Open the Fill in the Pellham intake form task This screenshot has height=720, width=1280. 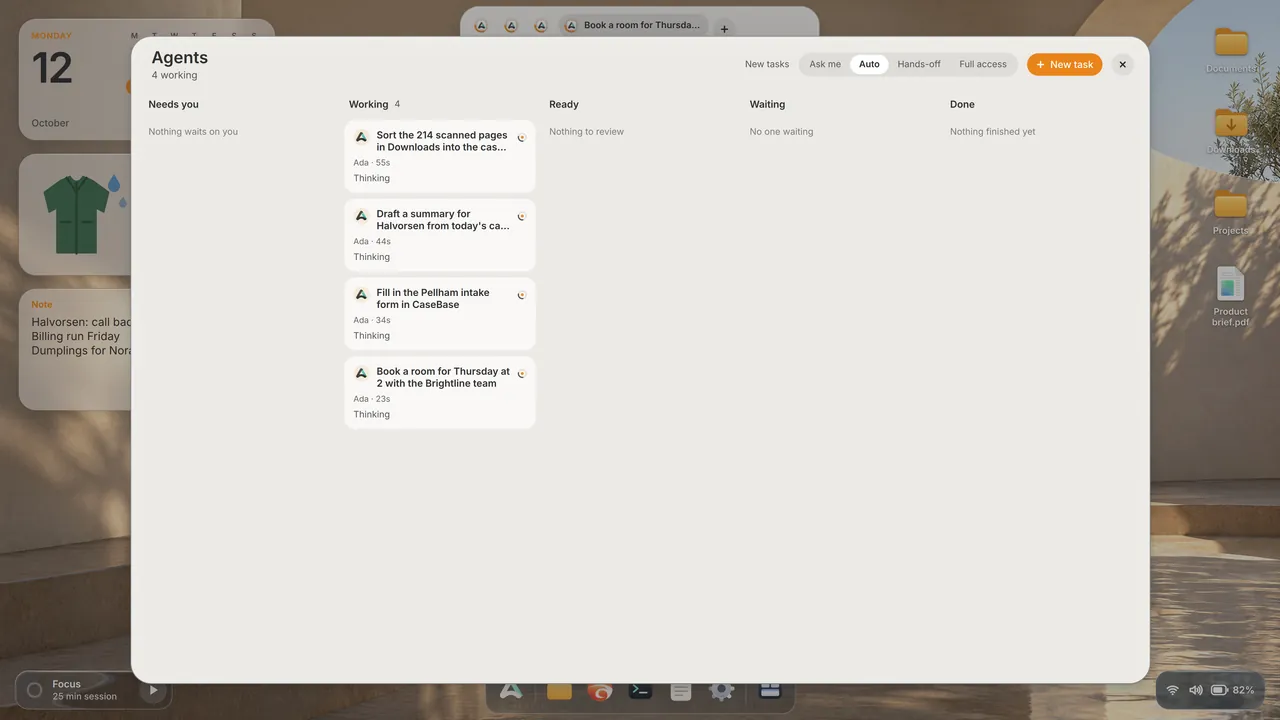pos(440,314)
